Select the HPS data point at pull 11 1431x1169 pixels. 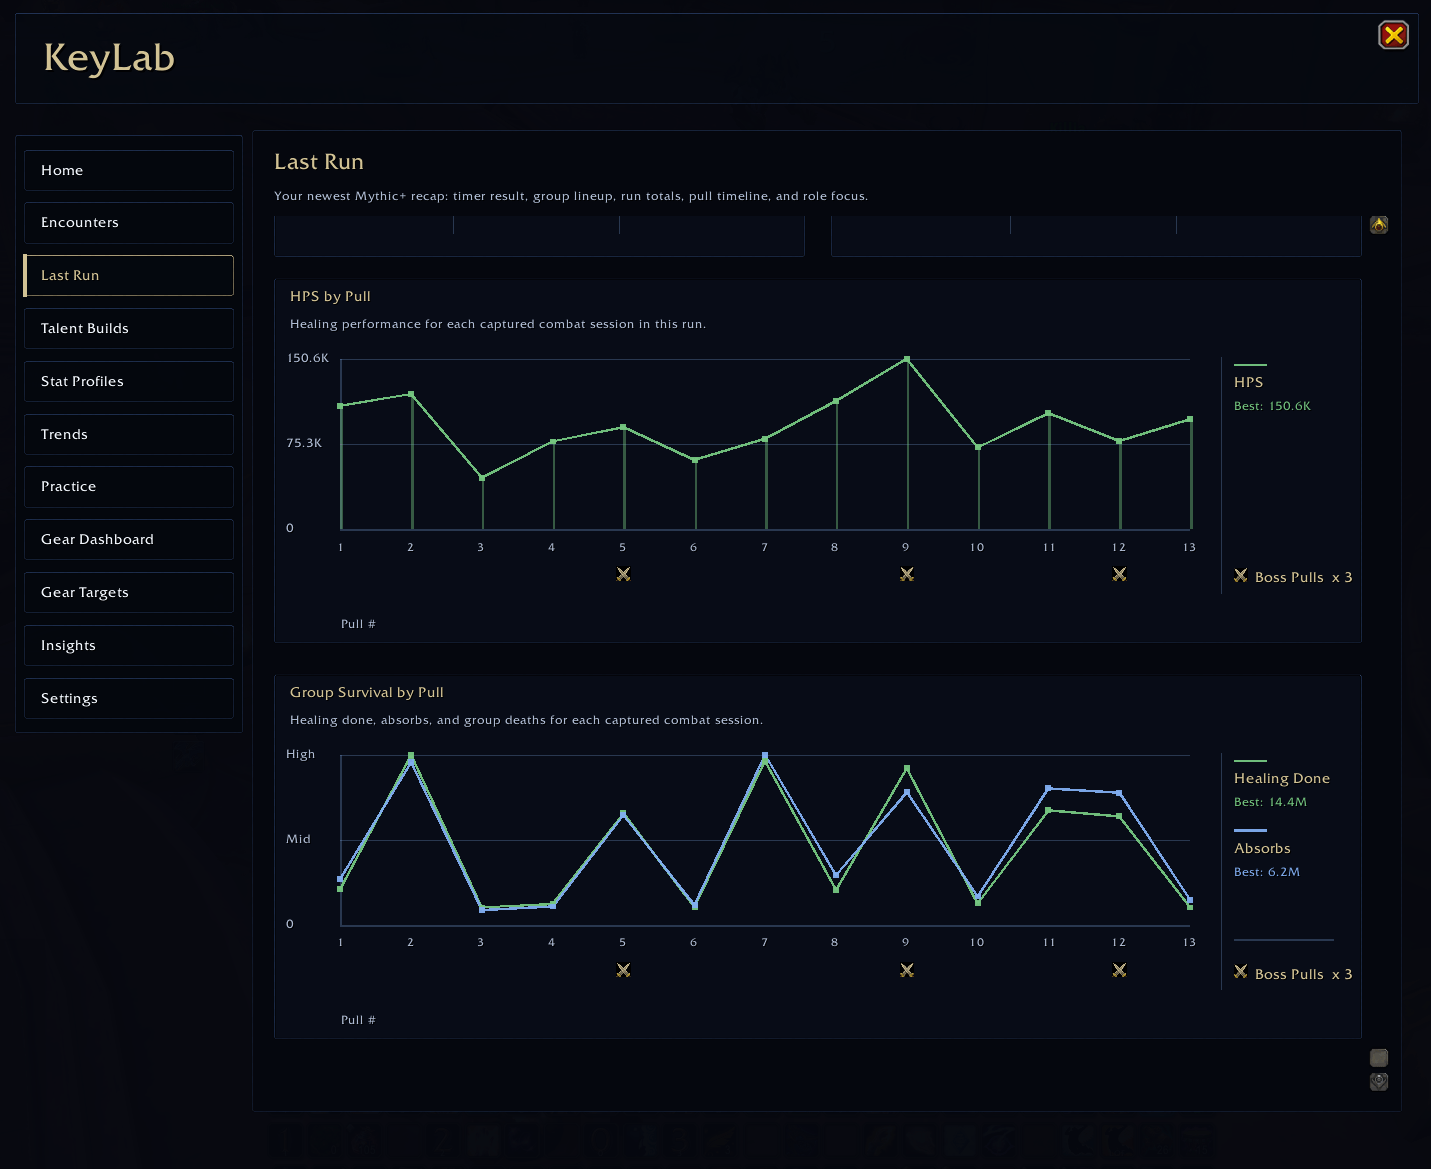pyautogui.click(x=1048, y=413)
